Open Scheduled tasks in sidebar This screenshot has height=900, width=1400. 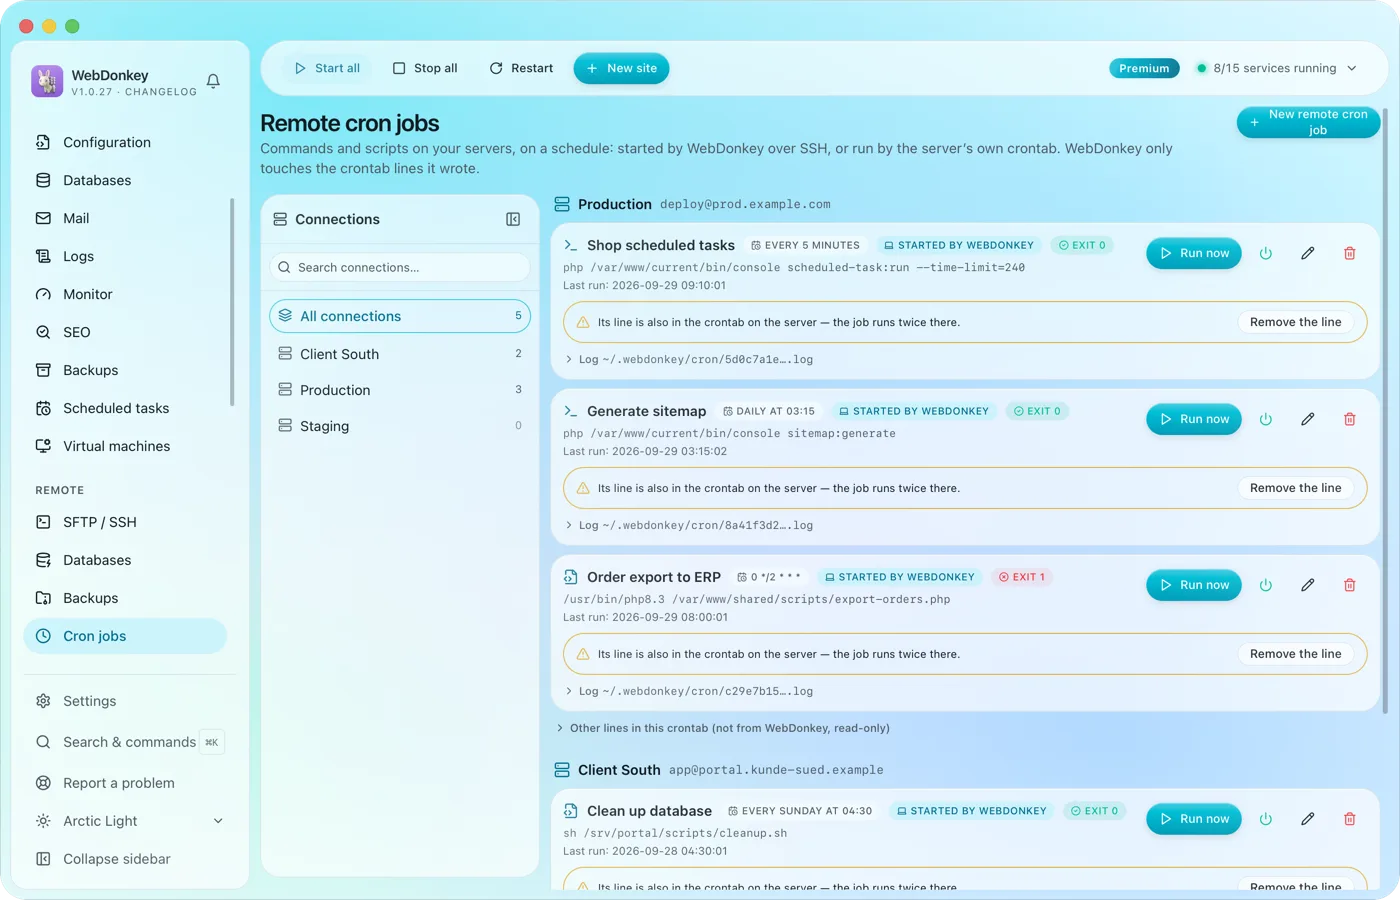click(127, 408)
